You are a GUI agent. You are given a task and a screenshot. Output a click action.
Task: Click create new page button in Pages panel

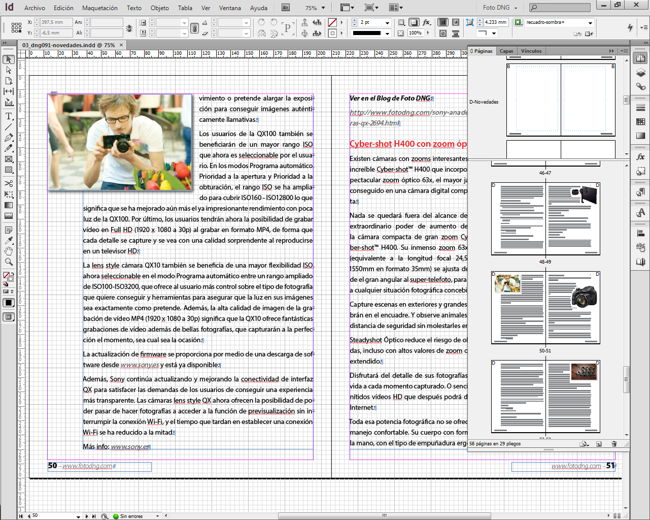599,444
